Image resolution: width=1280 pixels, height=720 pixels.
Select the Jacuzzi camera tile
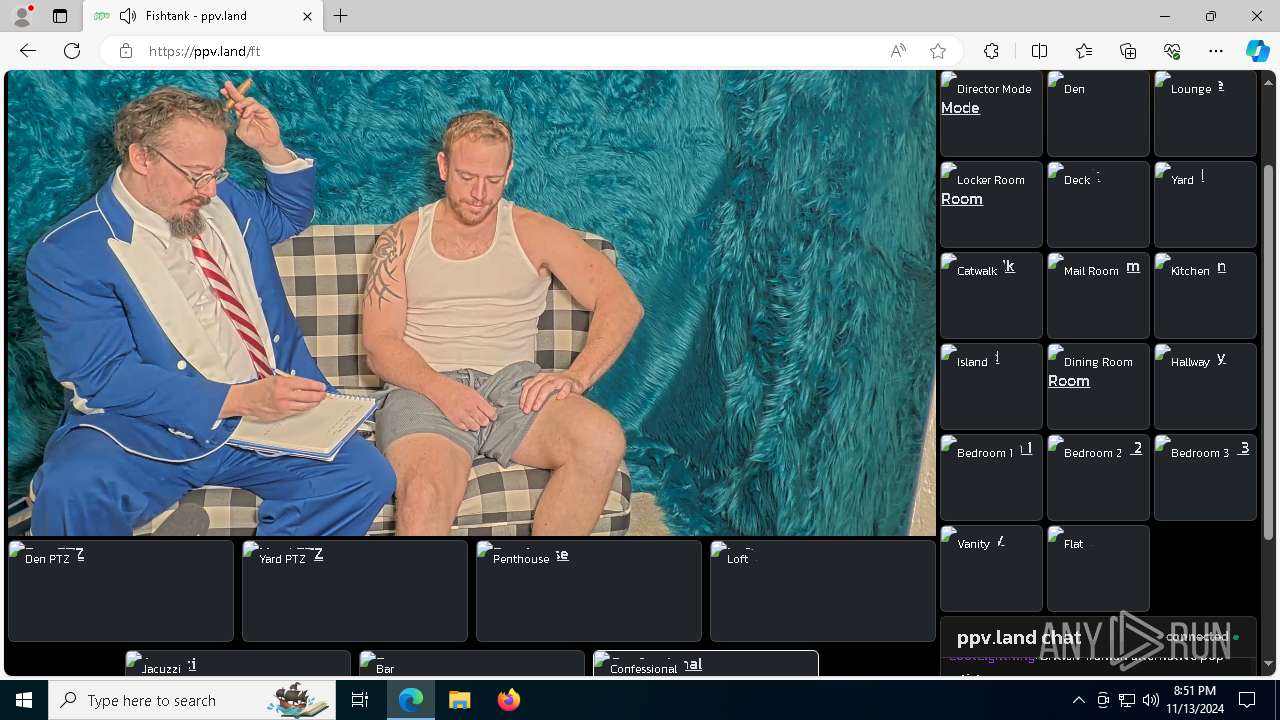coord(238,663)
